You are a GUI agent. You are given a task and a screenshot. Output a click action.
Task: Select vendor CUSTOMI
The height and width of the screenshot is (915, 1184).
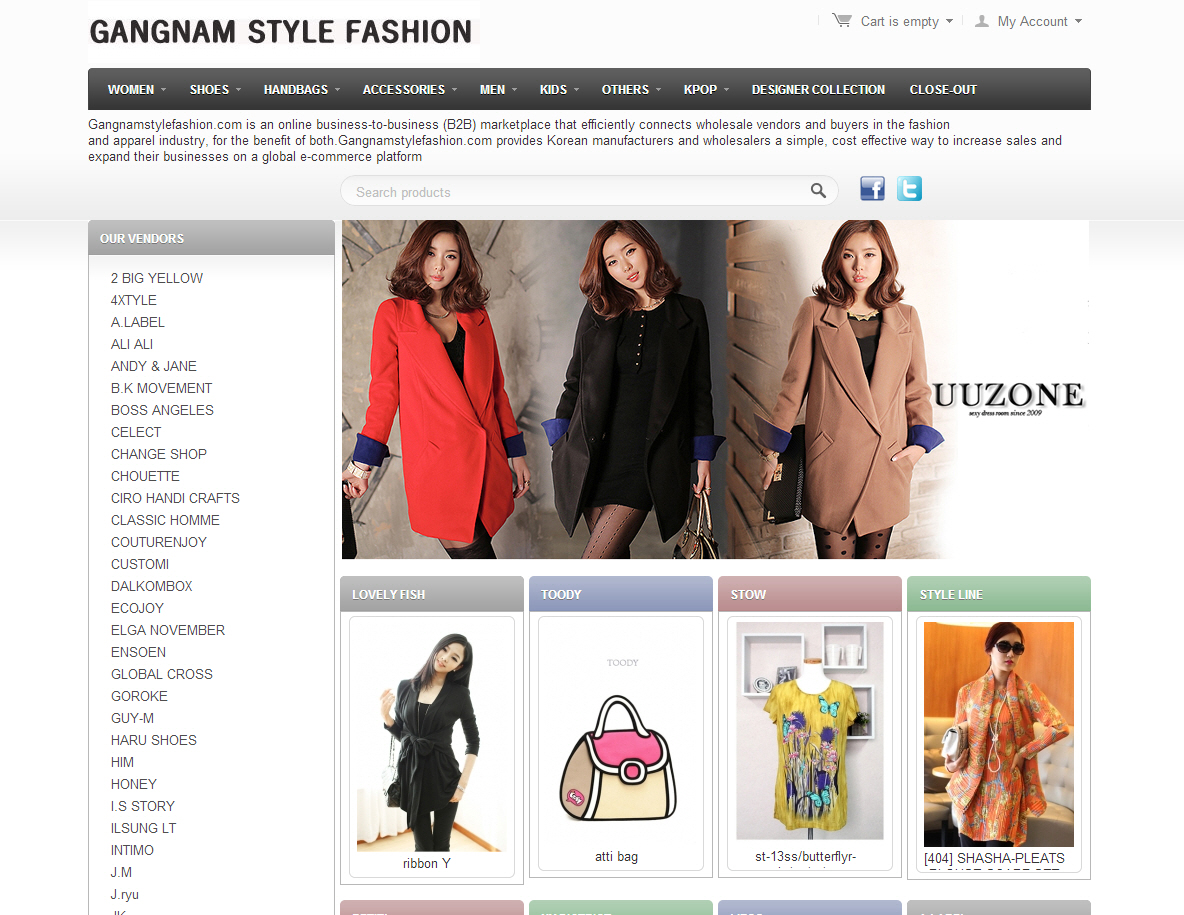coord(140,564)
